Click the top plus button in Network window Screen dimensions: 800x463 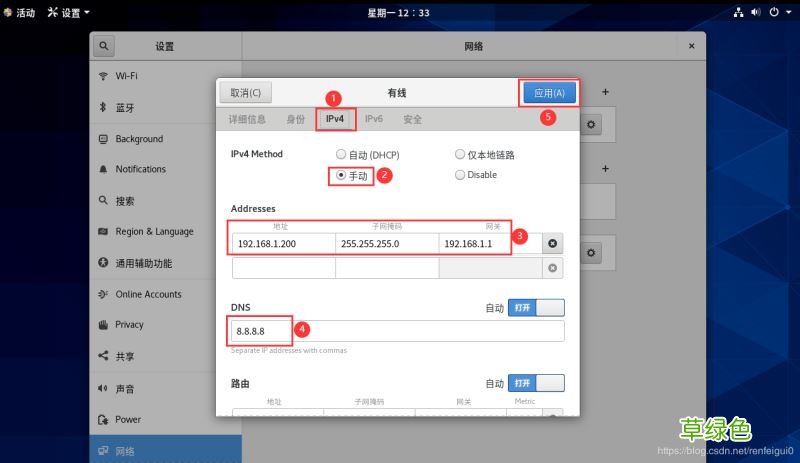click(x=605, y=92)
